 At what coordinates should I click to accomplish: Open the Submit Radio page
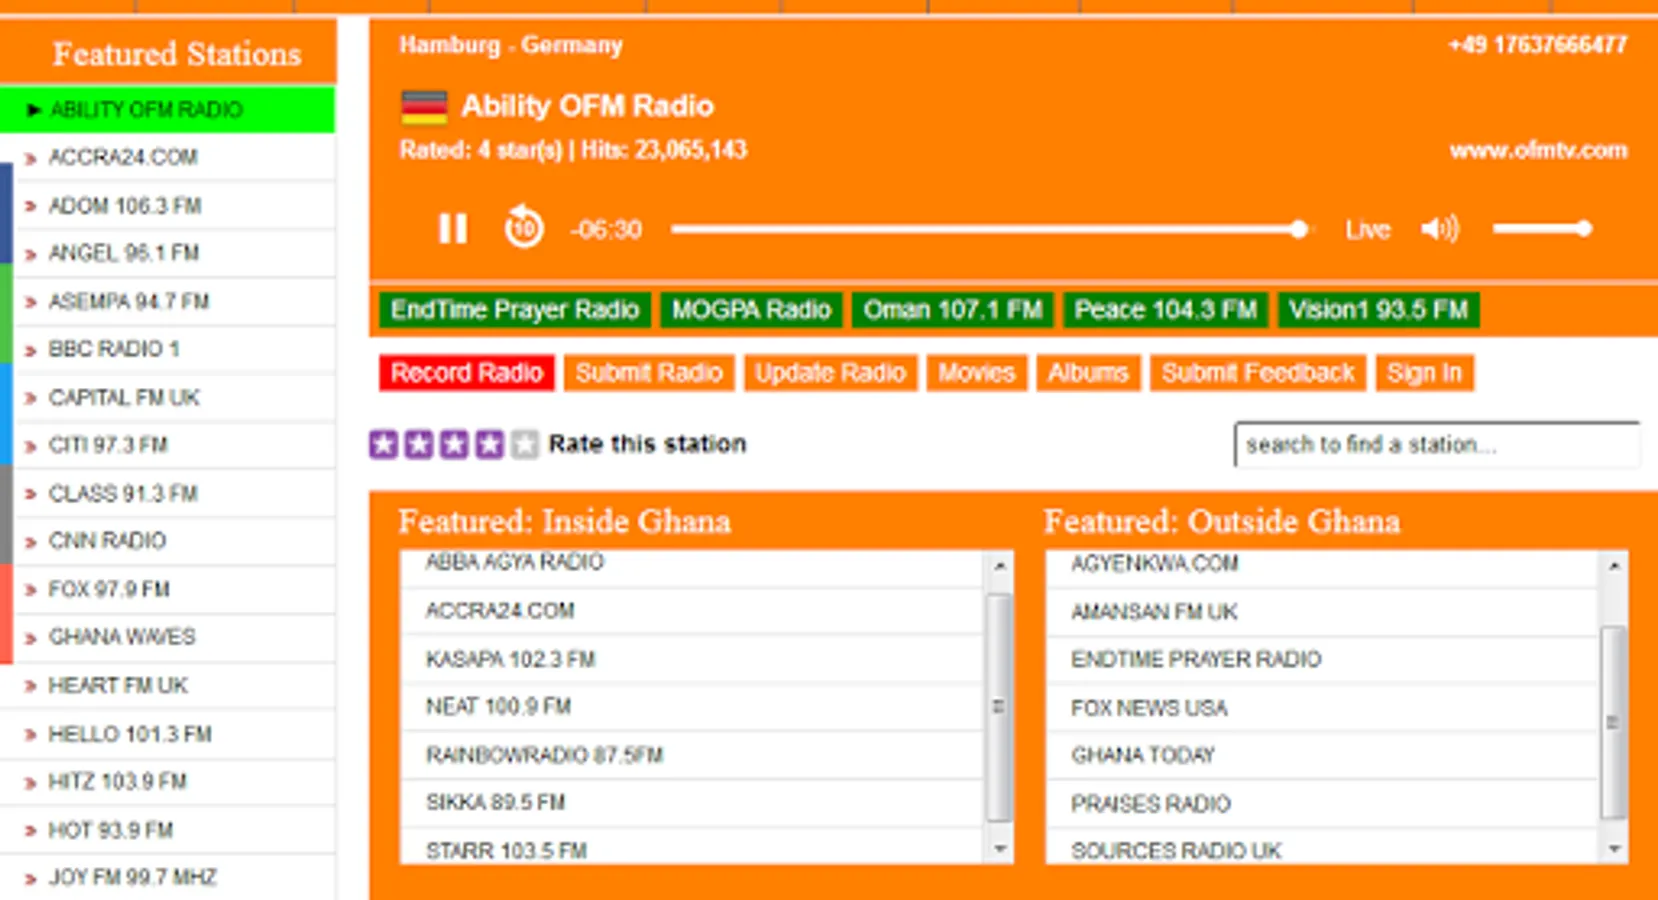[x=649, y=373]
